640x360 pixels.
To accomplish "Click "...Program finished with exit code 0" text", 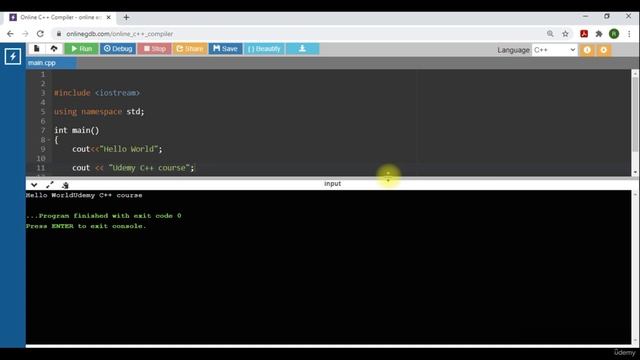I will click(x=104, y=216).
